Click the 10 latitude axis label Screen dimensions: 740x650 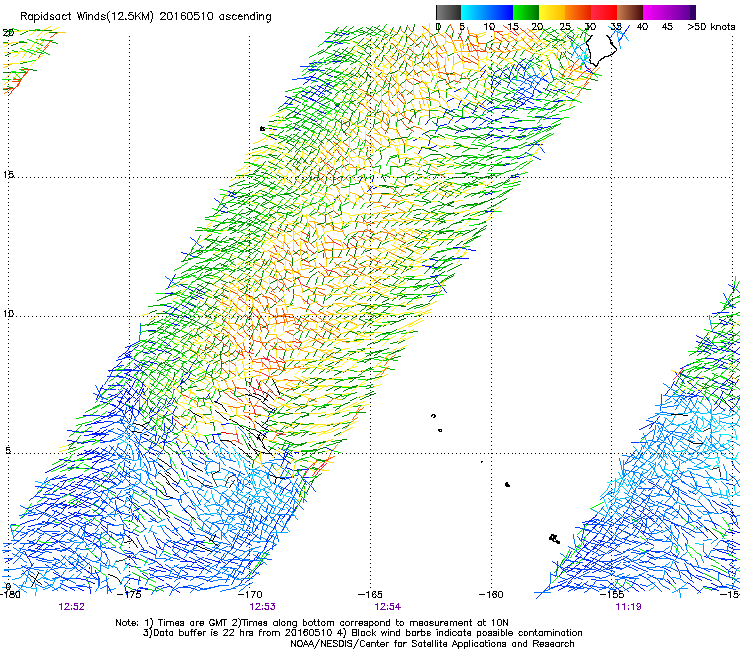pos(8,313)
